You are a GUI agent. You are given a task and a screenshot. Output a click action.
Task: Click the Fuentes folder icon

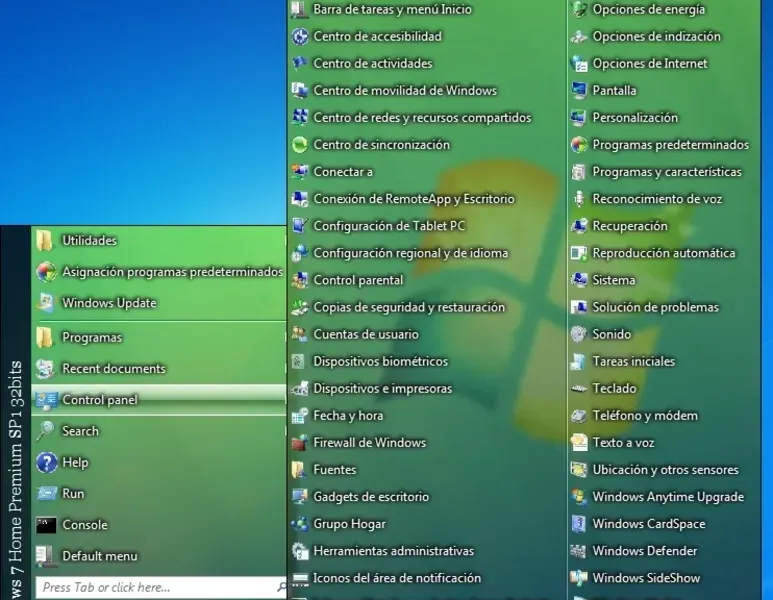pos(299,470)
